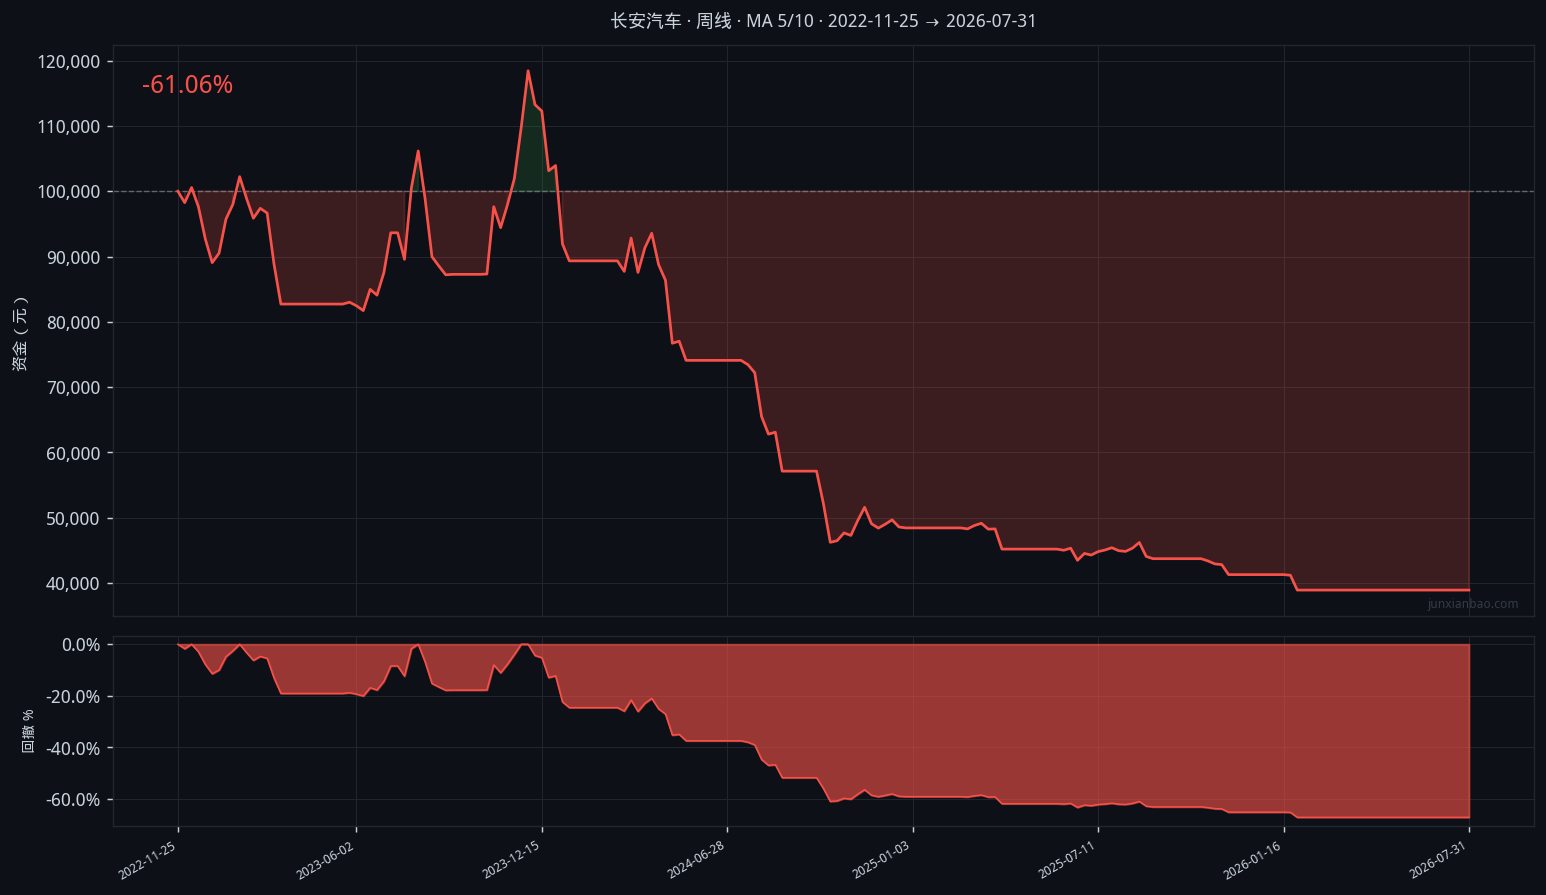This screenshot has width=1546, height=895.
Task: Click the 2023-12-15 date axis label
Action: point(511,859)
